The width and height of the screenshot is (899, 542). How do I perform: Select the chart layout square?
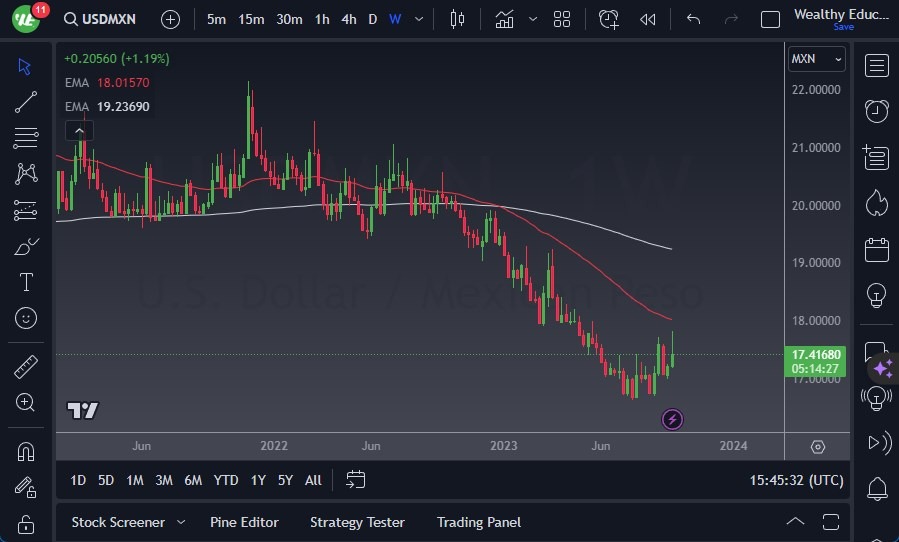[x=770, y=20]
